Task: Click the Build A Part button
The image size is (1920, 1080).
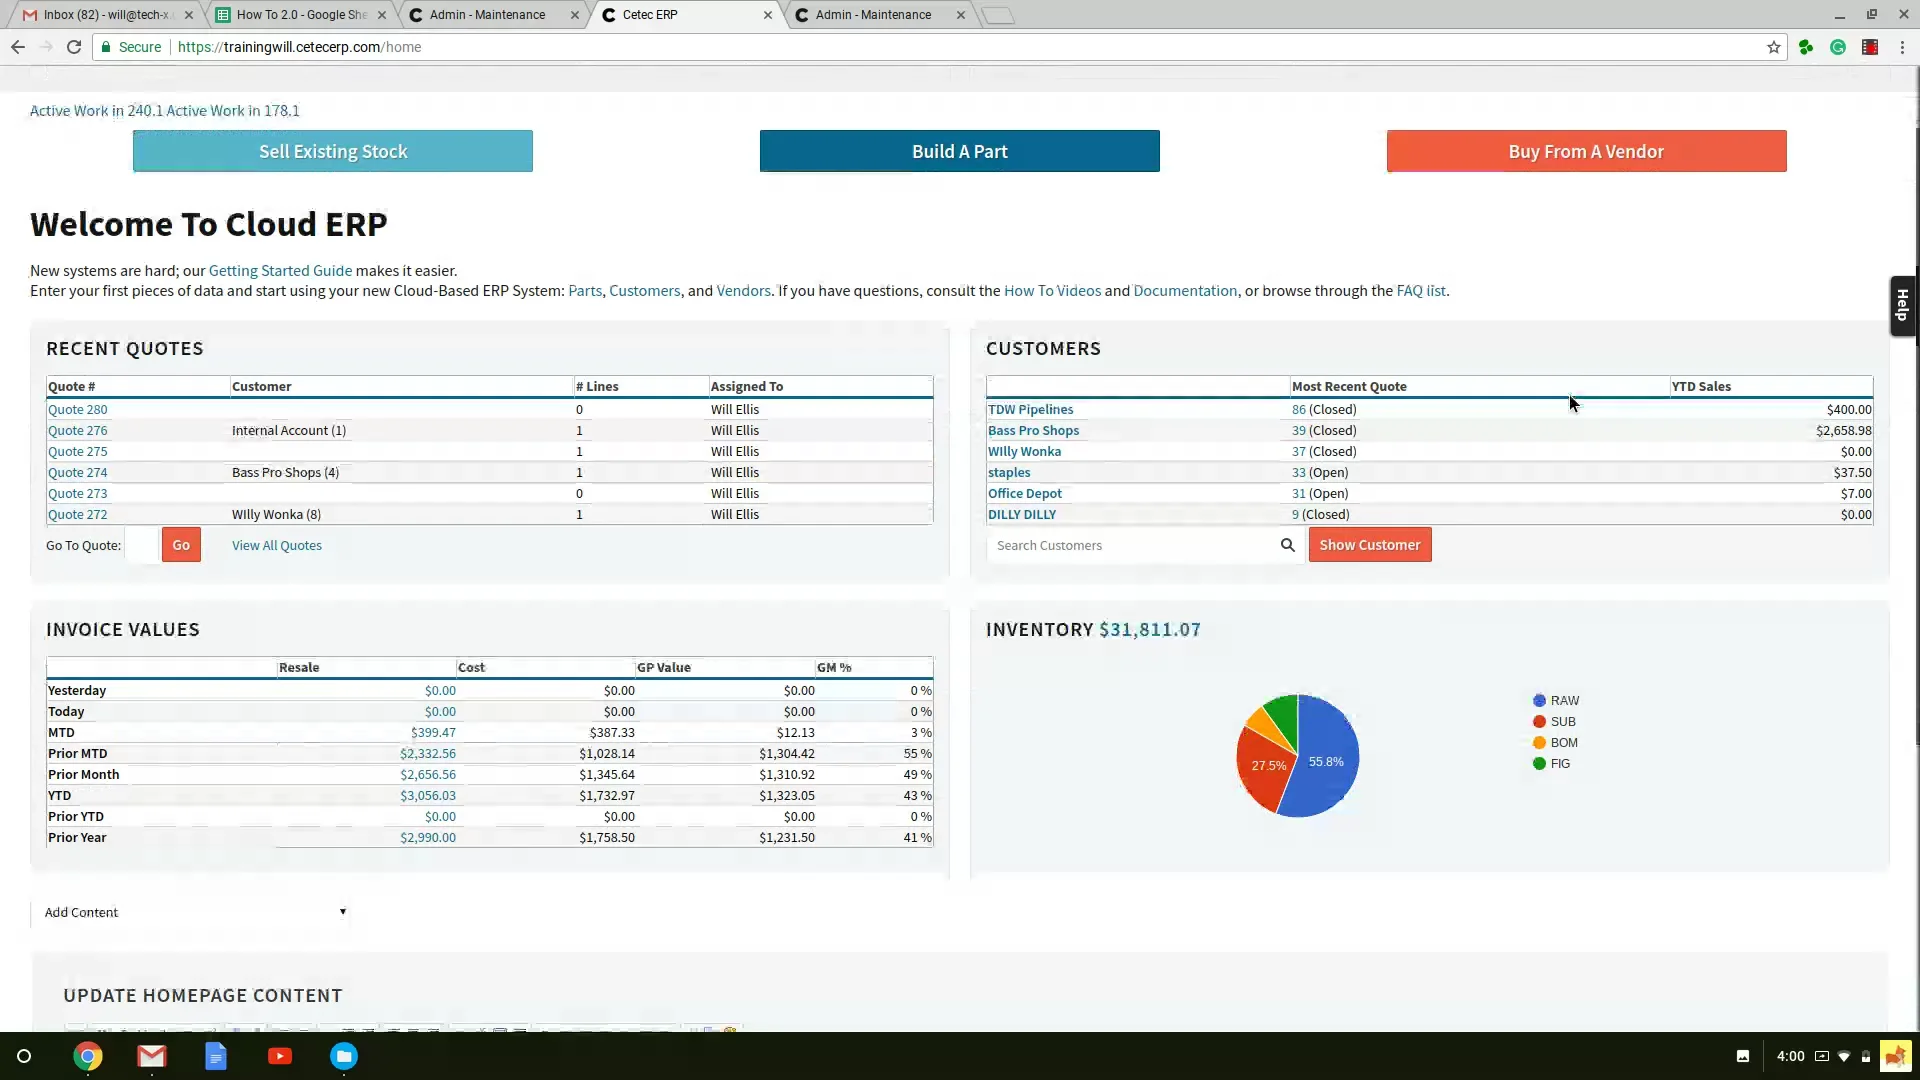Action: tap(959, 151)
